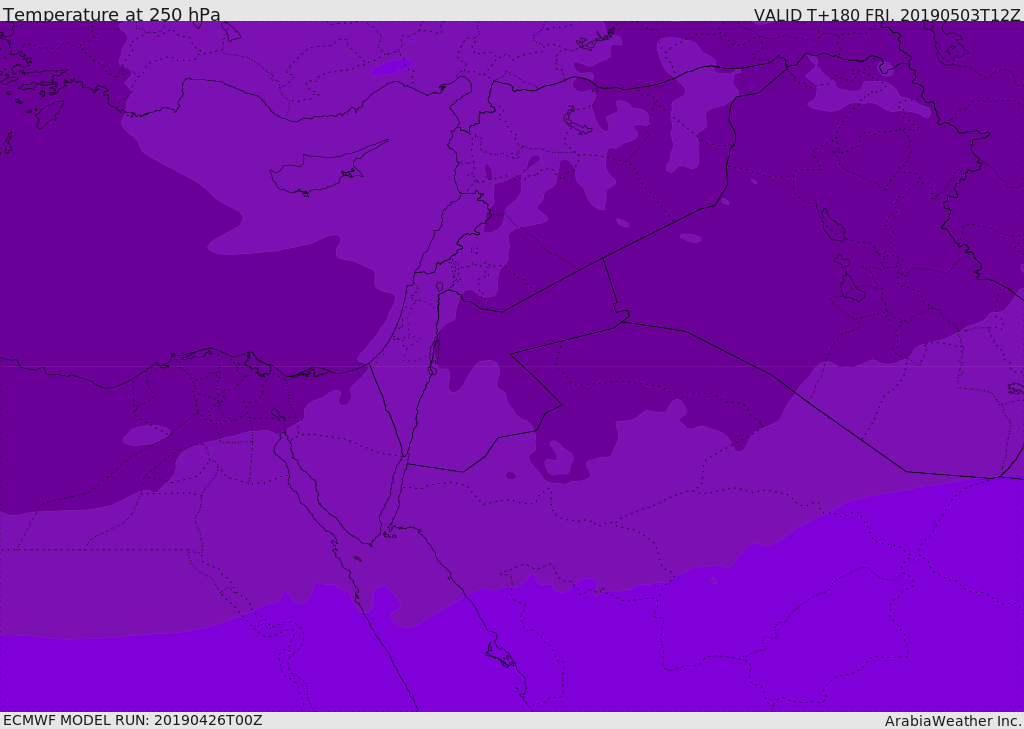1024x729 pixels.
Task: Click the 'Temperature at 250 hPa' title text
Action: 112,14
